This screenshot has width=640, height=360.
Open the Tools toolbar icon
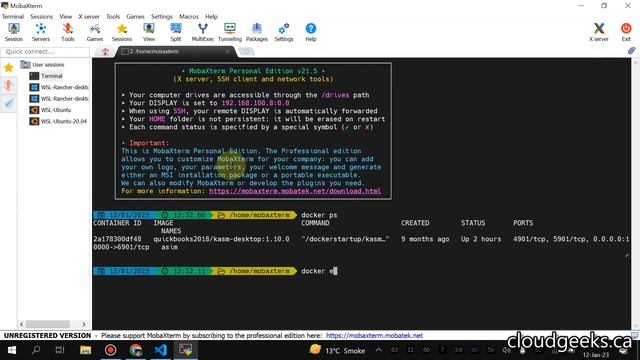point(68,32)
